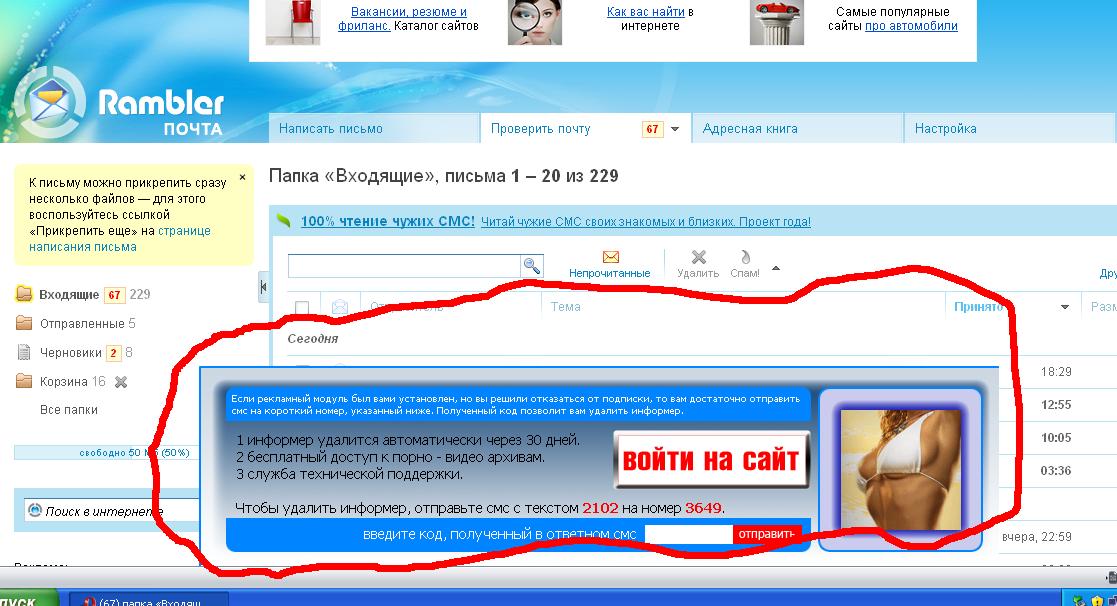
Task: Show unread messages via Непрочитанные envelope icon
Action: click(610, 258)
